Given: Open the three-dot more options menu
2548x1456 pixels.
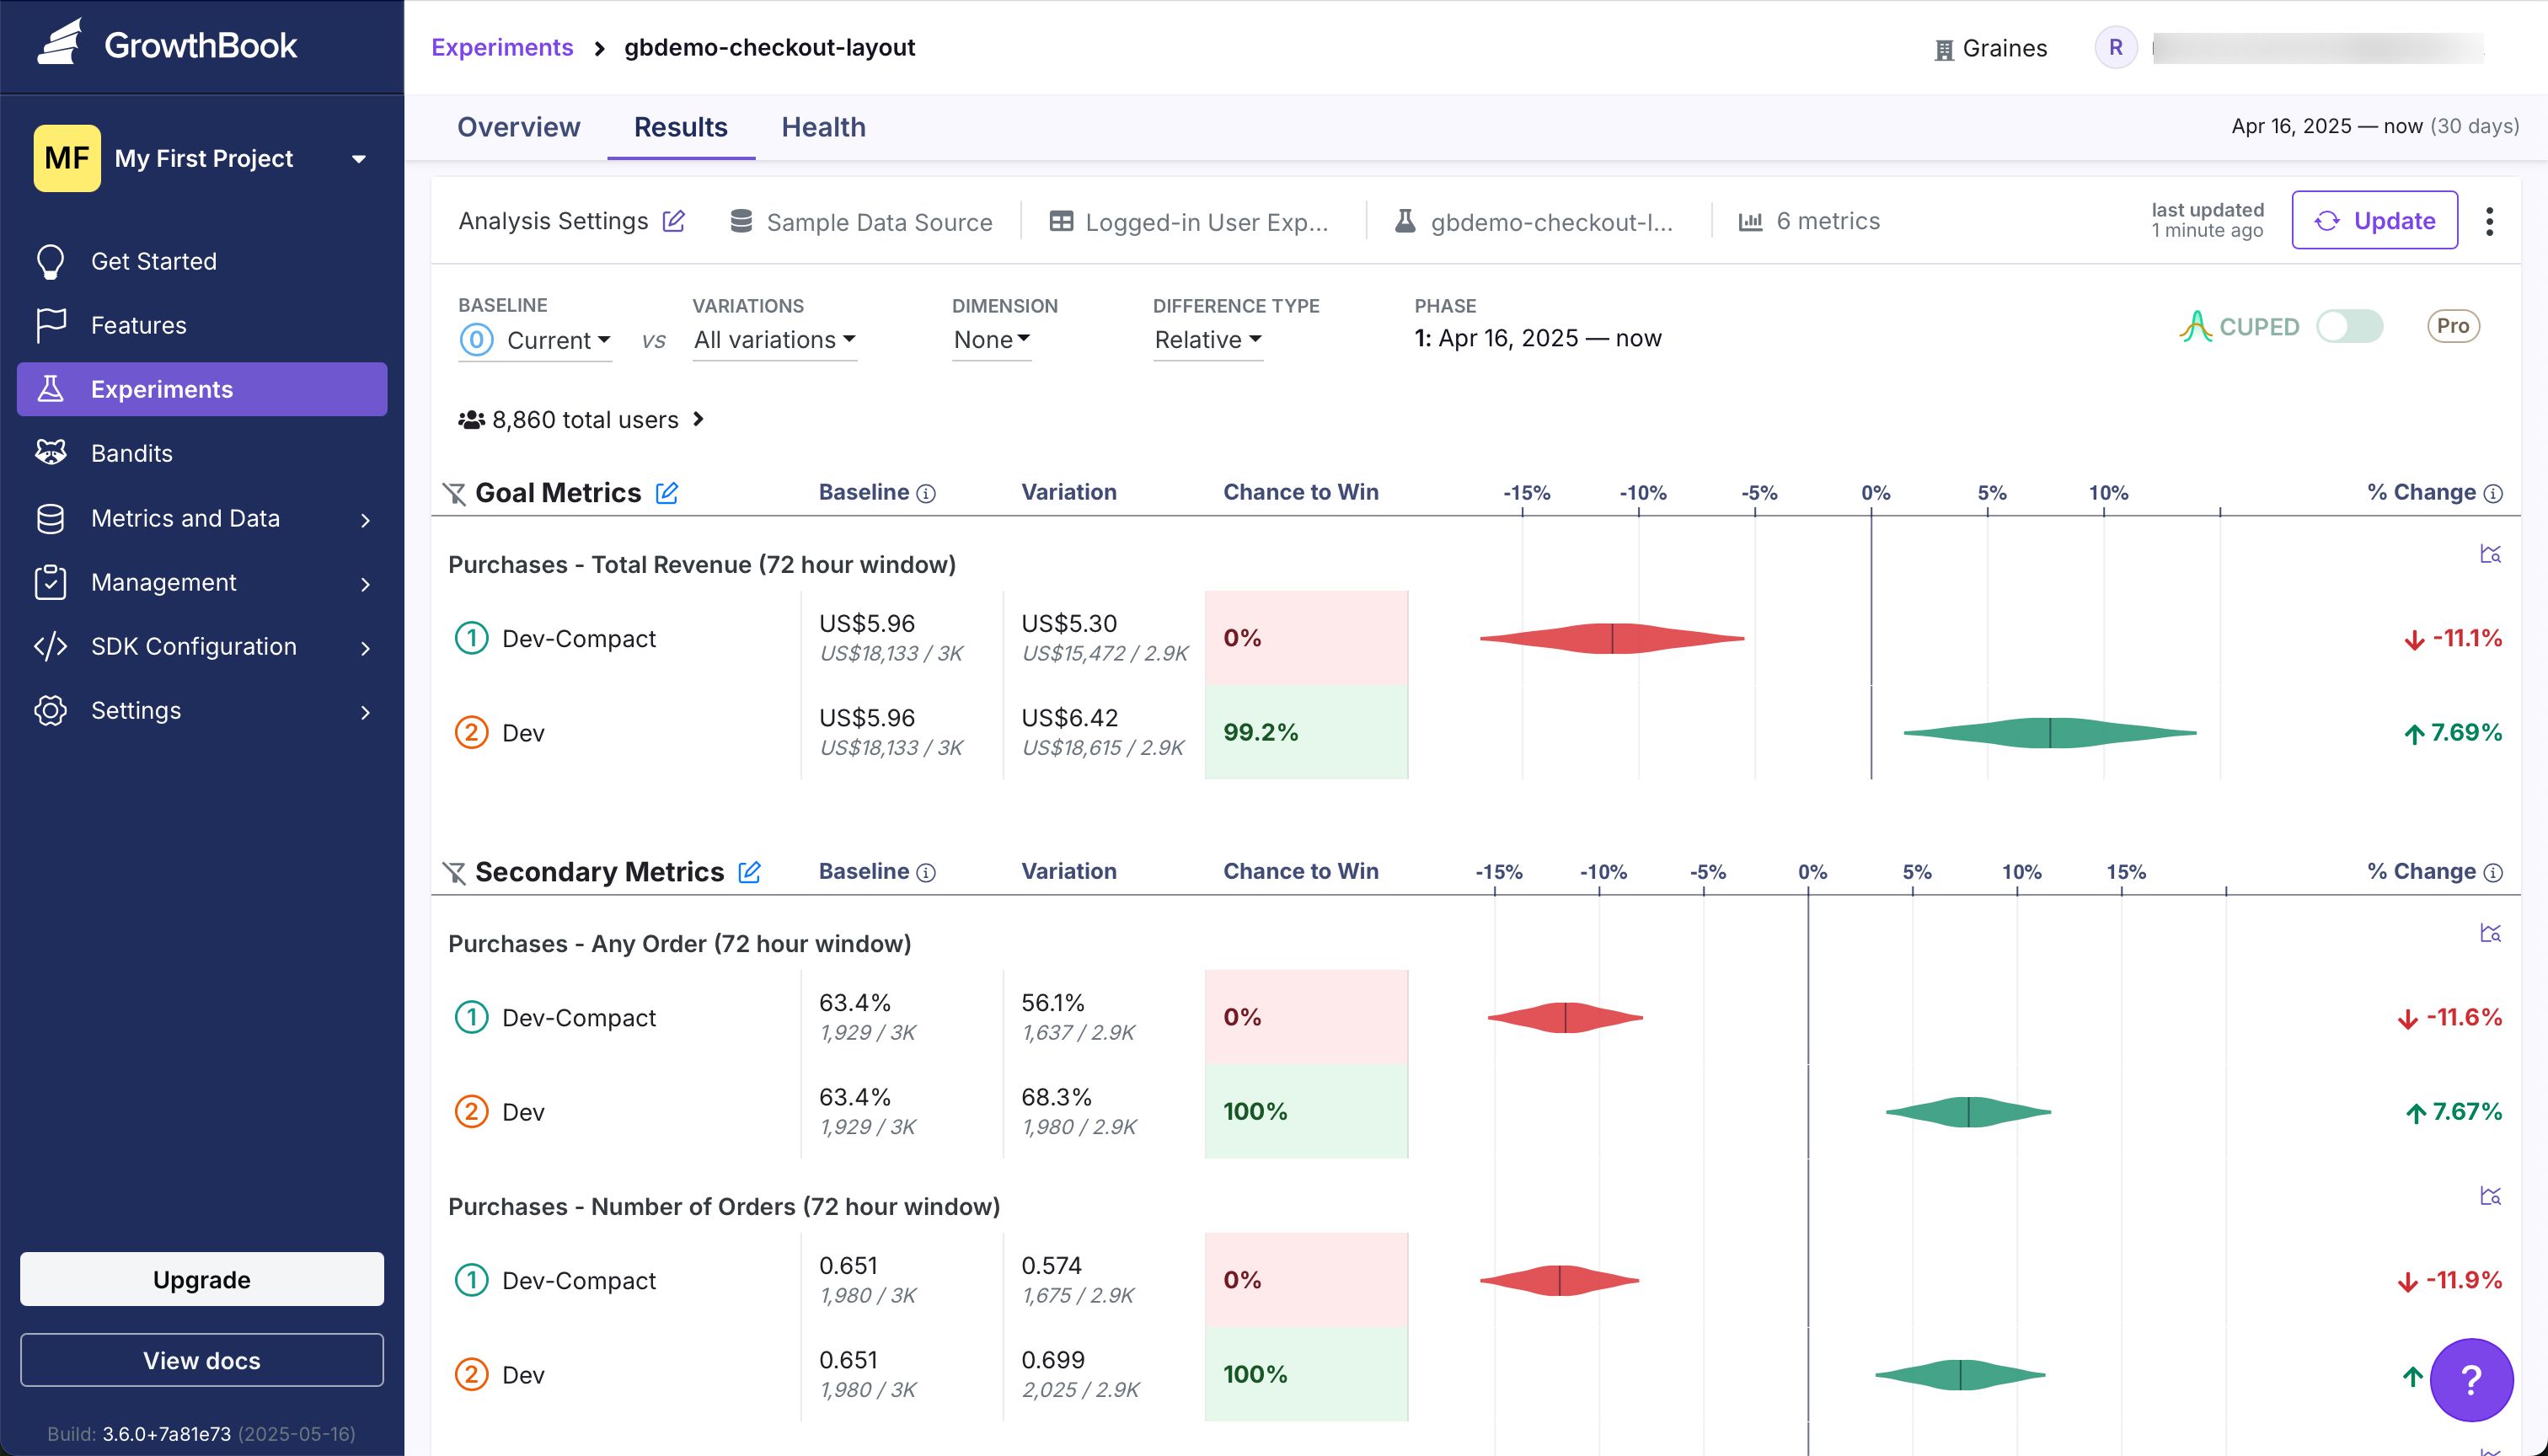Looking at the screenshot, I should (2490, 221).
